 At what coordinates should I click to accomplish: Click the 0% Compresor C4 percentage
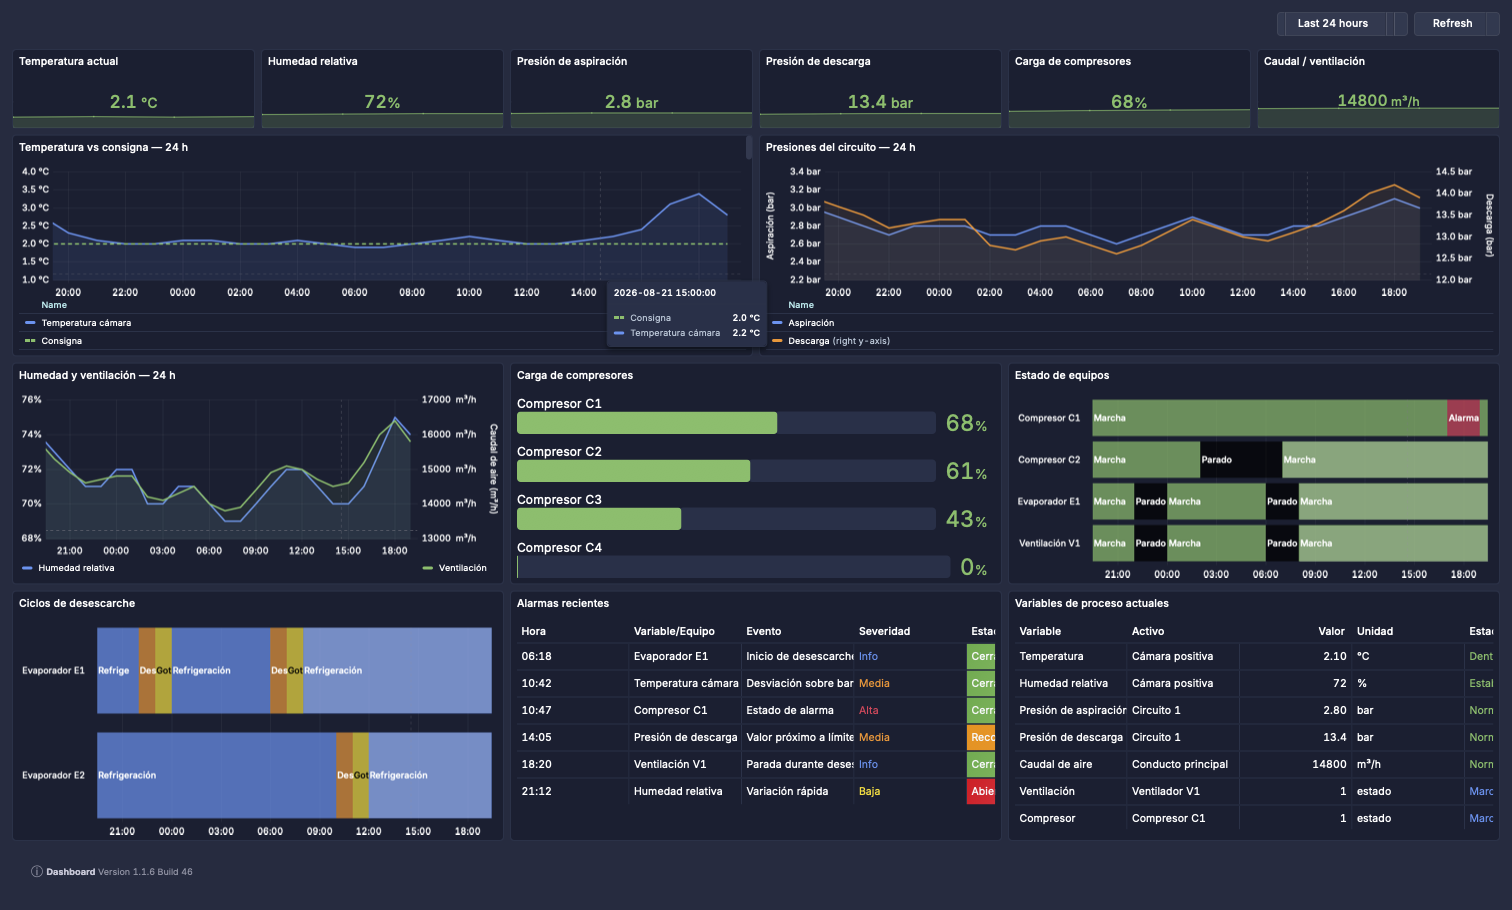pyautogui.click(x=973, y=567)
